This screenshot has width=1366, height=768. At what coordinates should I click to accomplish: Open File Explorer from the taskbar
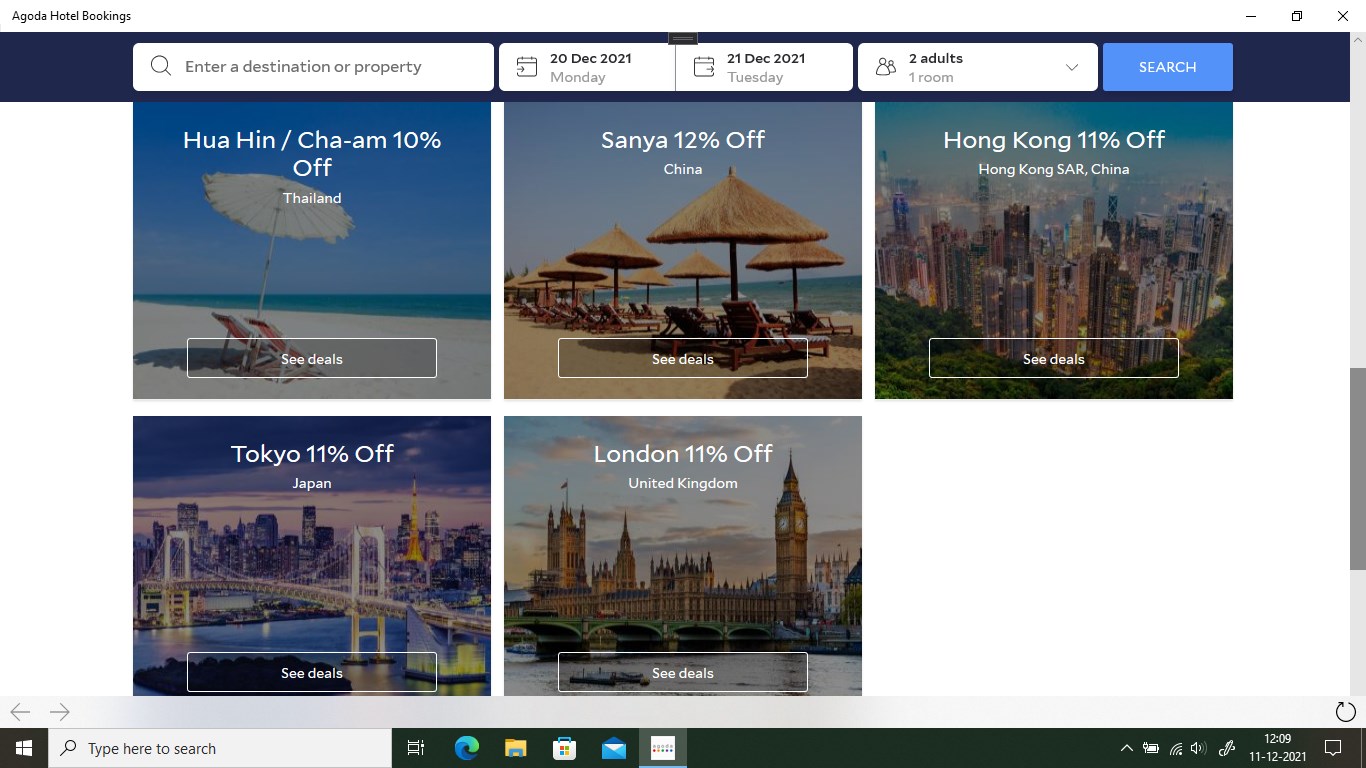[x=515, y=748]
